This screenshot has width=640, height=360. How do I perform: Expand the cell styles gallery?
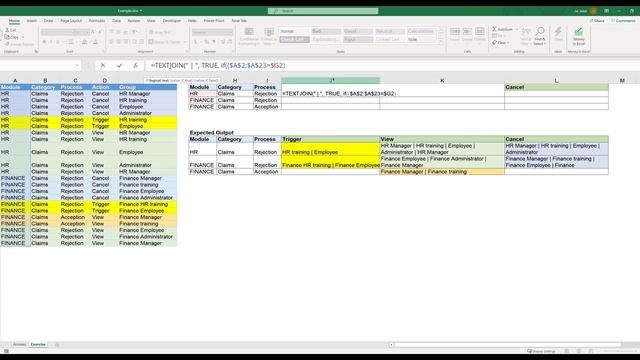tap(440, 42)
